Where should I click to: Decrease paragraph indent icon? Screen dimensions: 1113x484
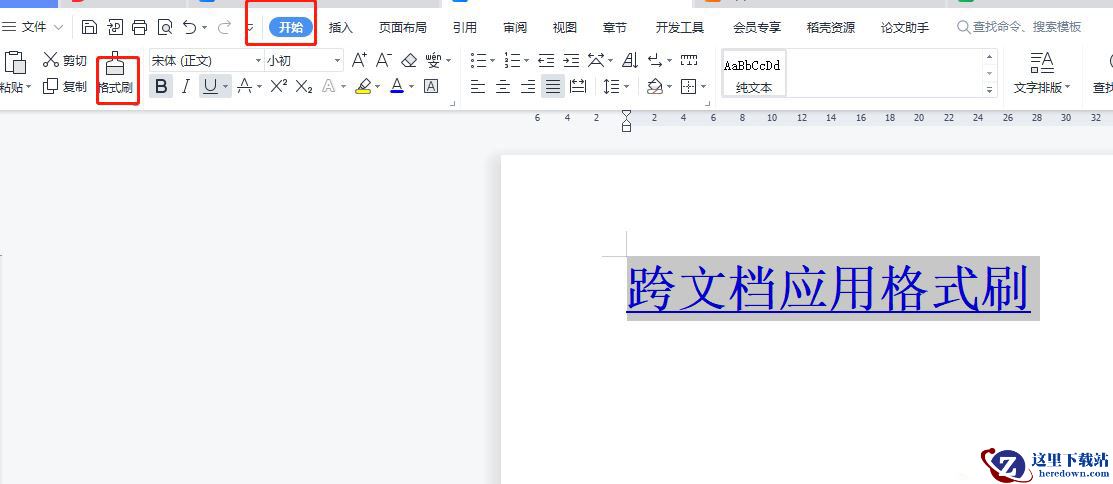(x=546, y=60)
